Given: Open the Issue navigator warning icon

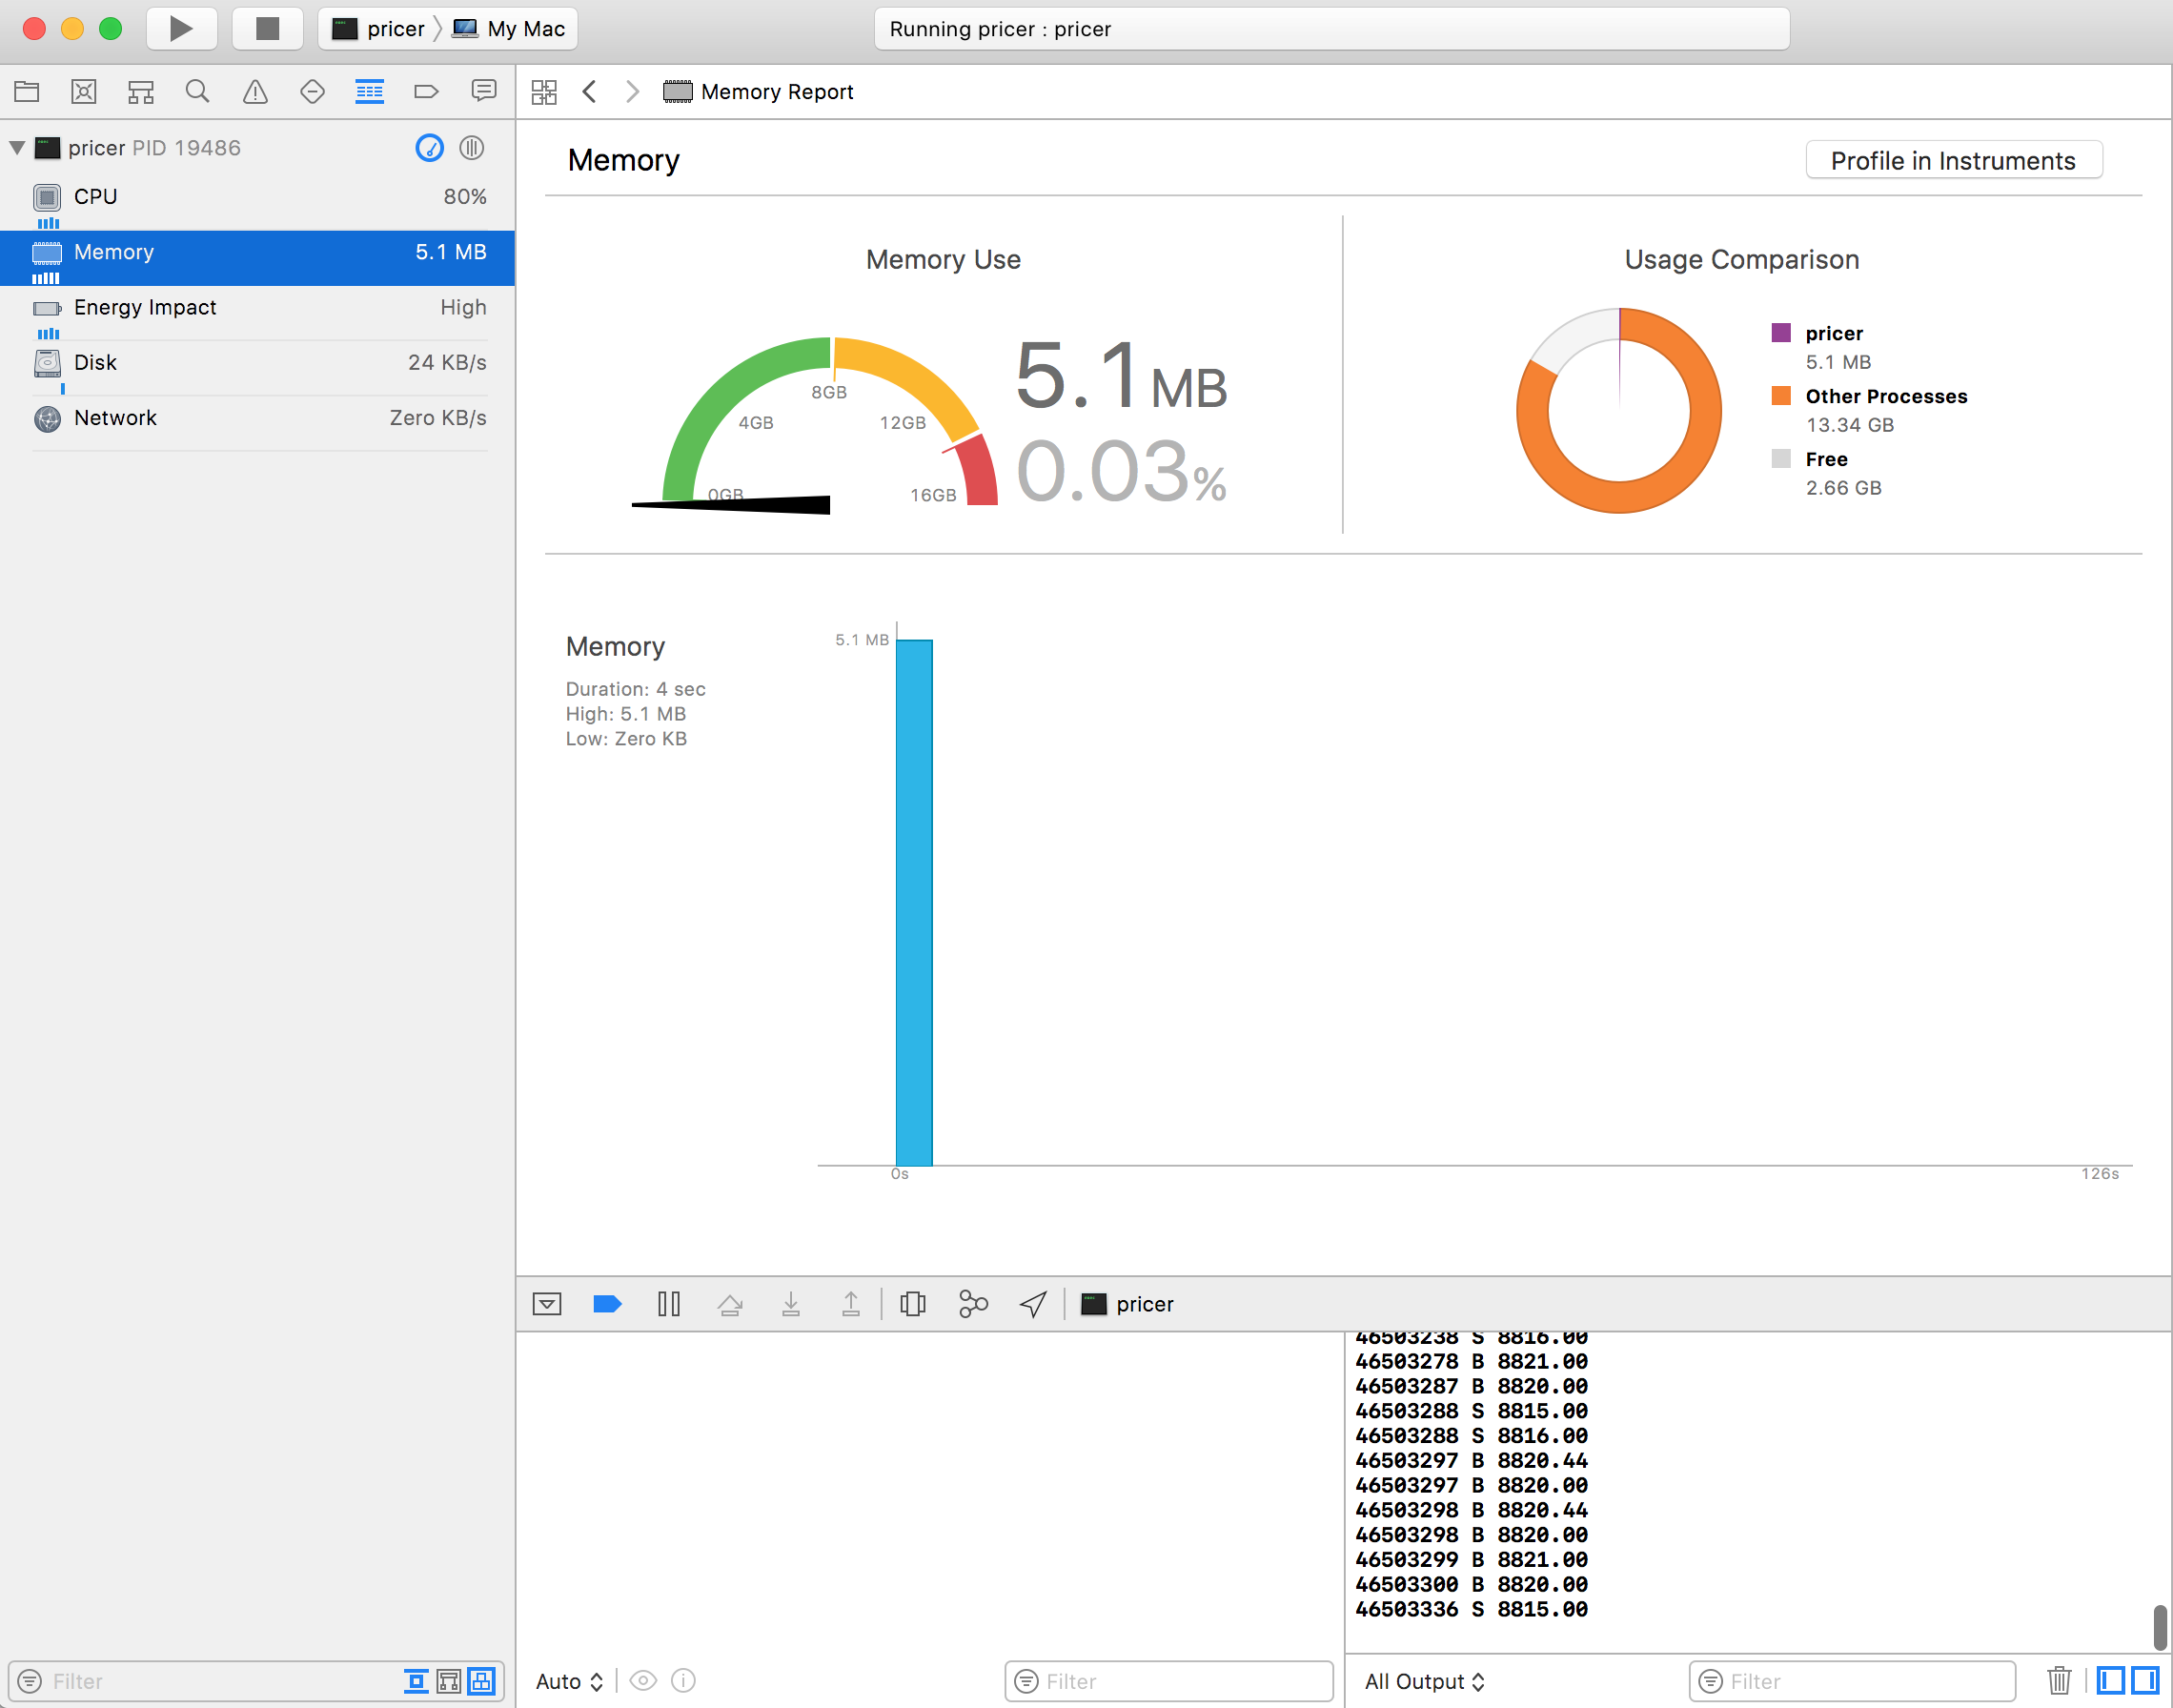Looking at the screenshot, I should coord(255,92).
